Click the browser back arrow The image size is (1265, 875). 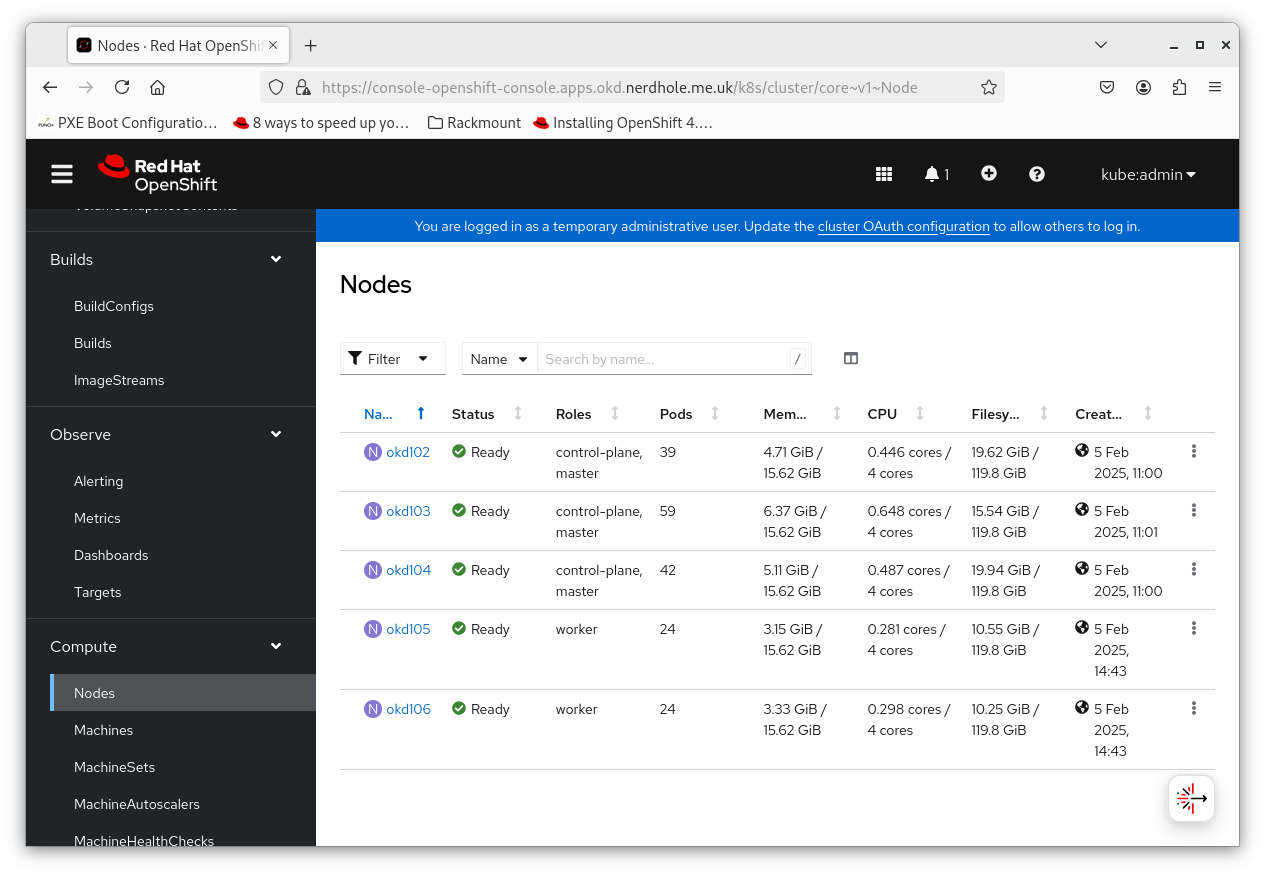click(x=50, y=87)
